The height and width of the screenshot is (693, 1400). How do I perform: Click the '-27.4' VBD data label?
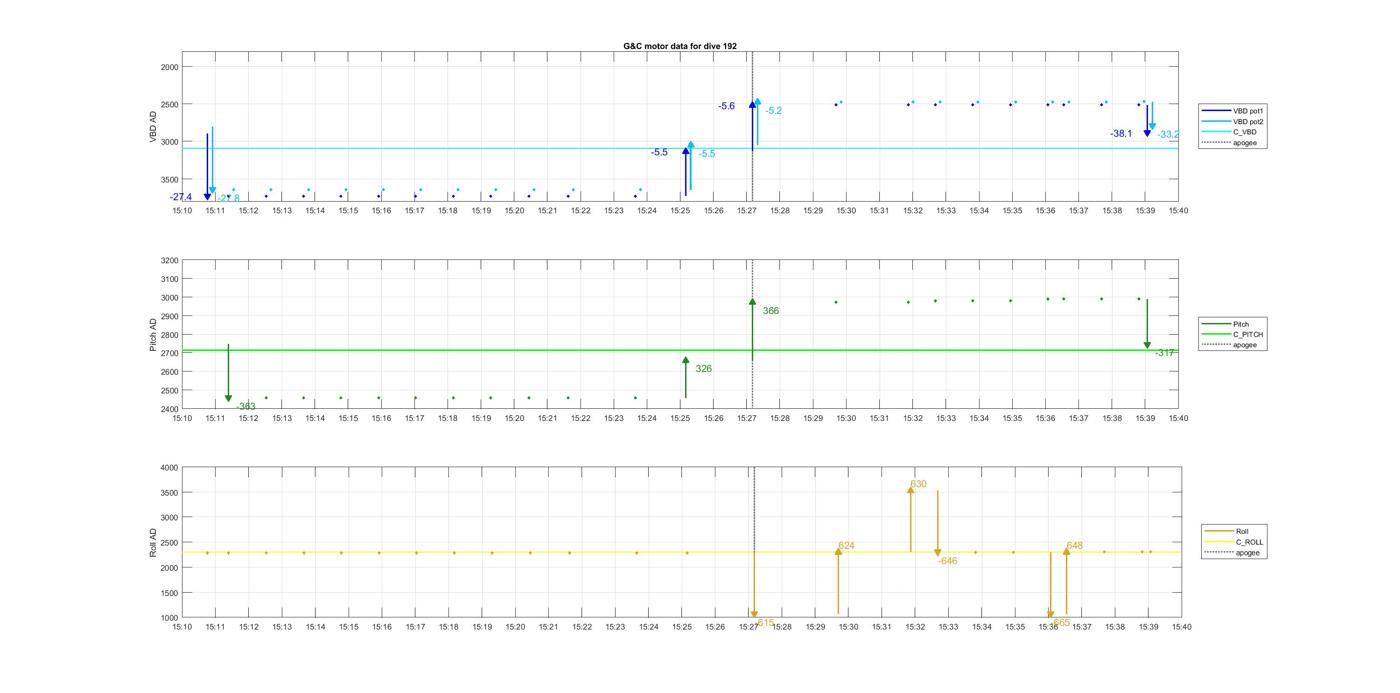pos(181,197)
